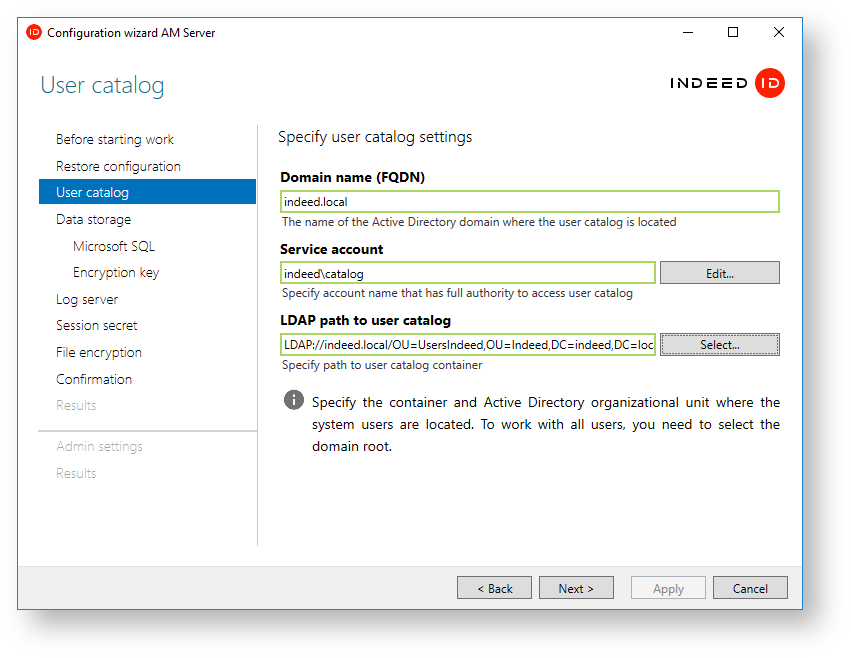851x658 pixels.
Task: Click the info icon beside container hint
Action: [x=293, y=401]
